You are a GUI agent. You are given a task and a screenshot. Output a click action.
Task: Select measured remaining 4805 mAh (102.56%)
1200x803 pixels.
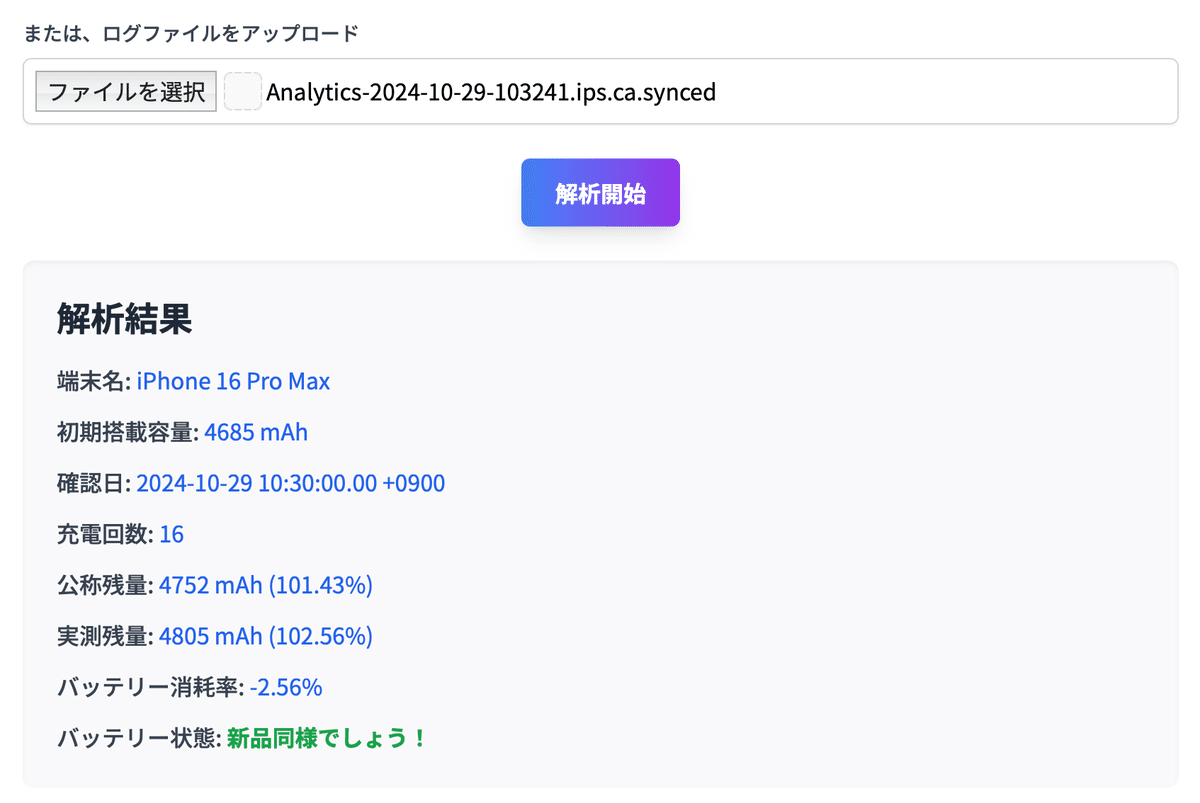pyautogui.click(x=266, y=636)
